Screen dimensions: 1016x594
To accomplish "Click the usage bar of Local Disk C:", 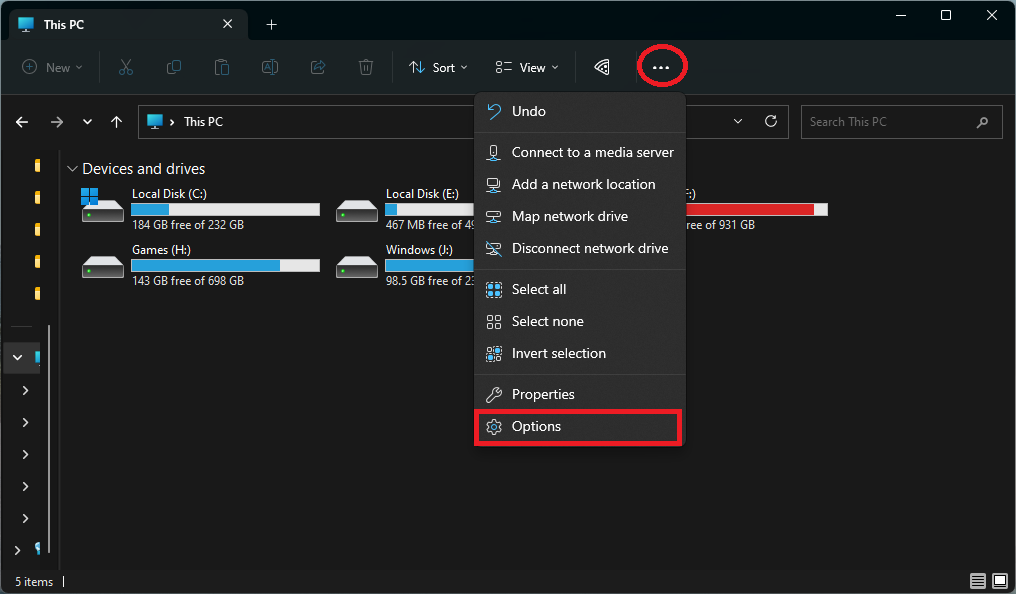I will coord(225,209).
